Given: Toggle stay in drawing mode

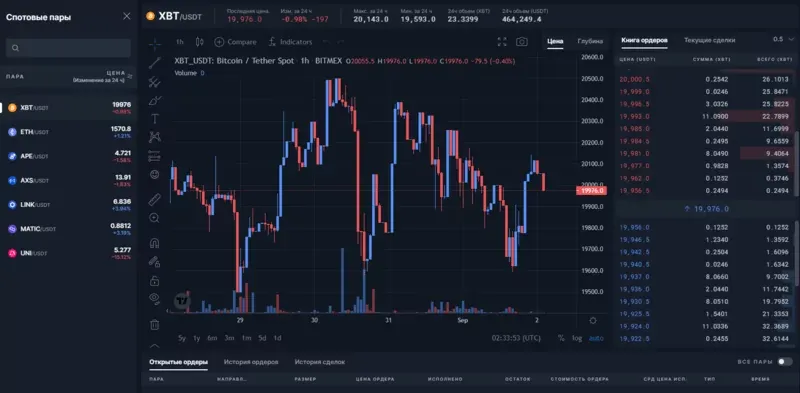Looking at the screenshot, I should pyautogui.click(x=155, y=262).
